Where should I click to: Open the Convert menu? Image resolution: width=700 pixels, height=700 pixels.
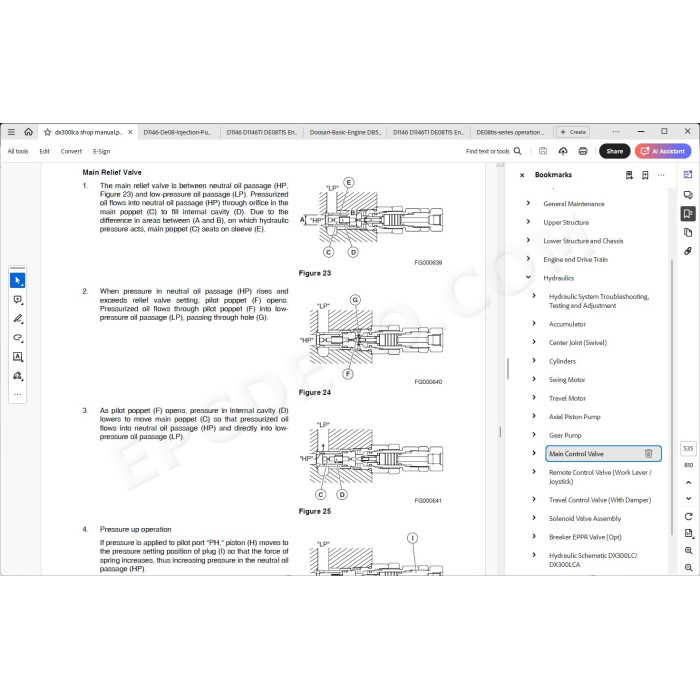71,151
